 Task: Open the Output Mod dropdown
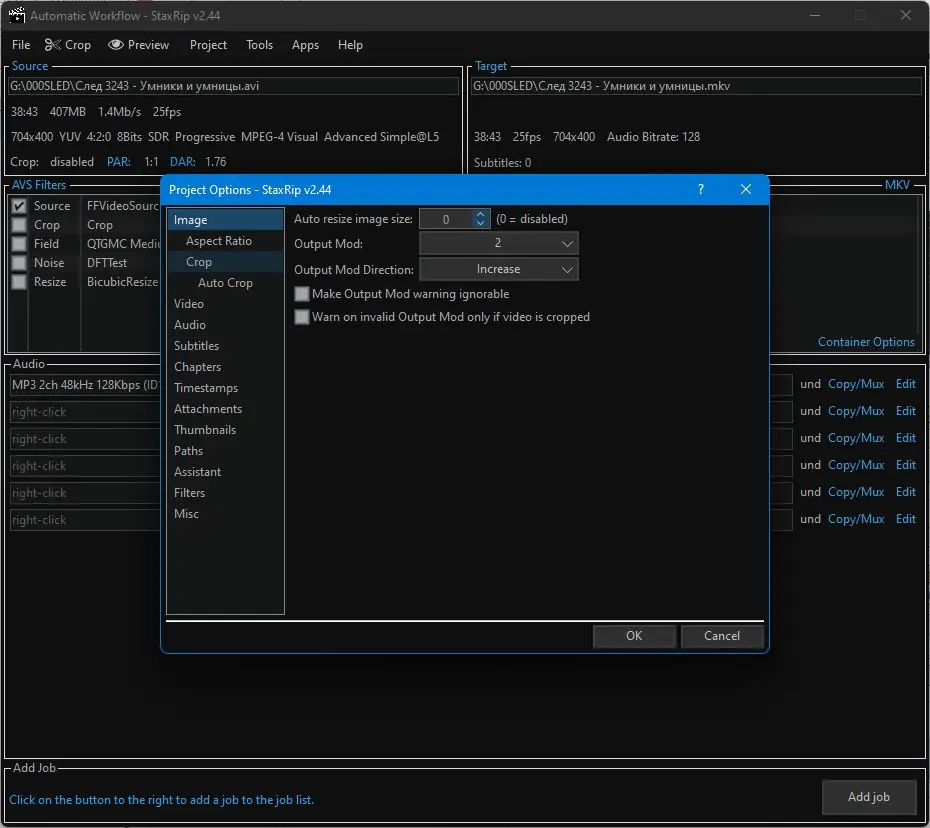pos(498,243)
